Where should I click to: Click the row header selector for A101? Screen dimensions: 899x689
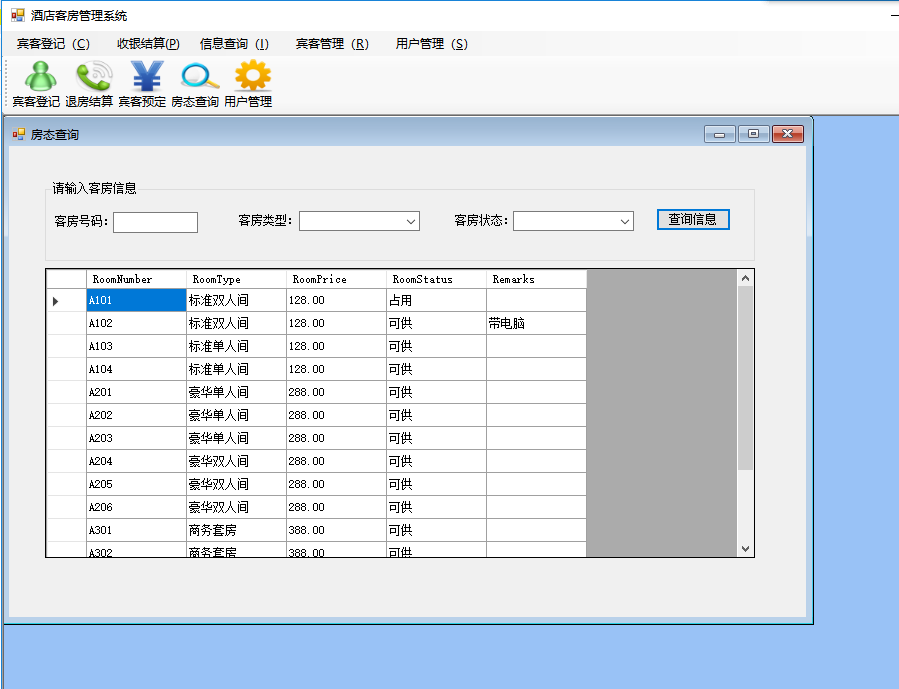coord(67,300)
